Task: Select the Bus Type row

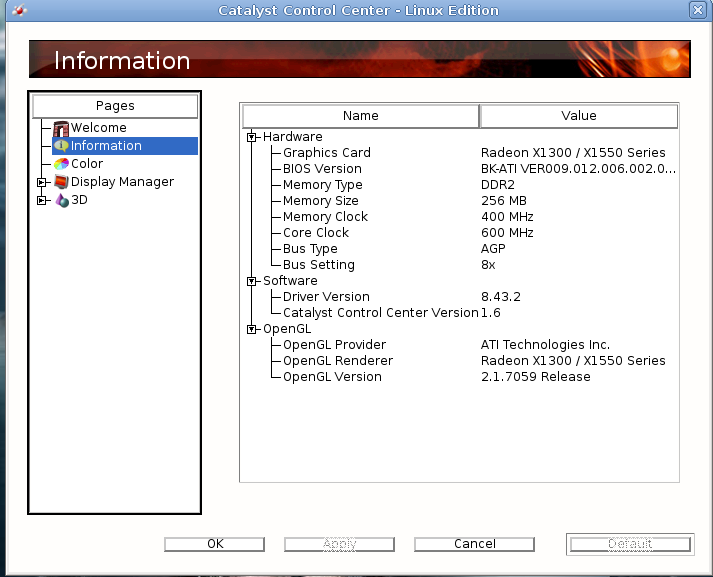Action: click(x=460, y=249)
